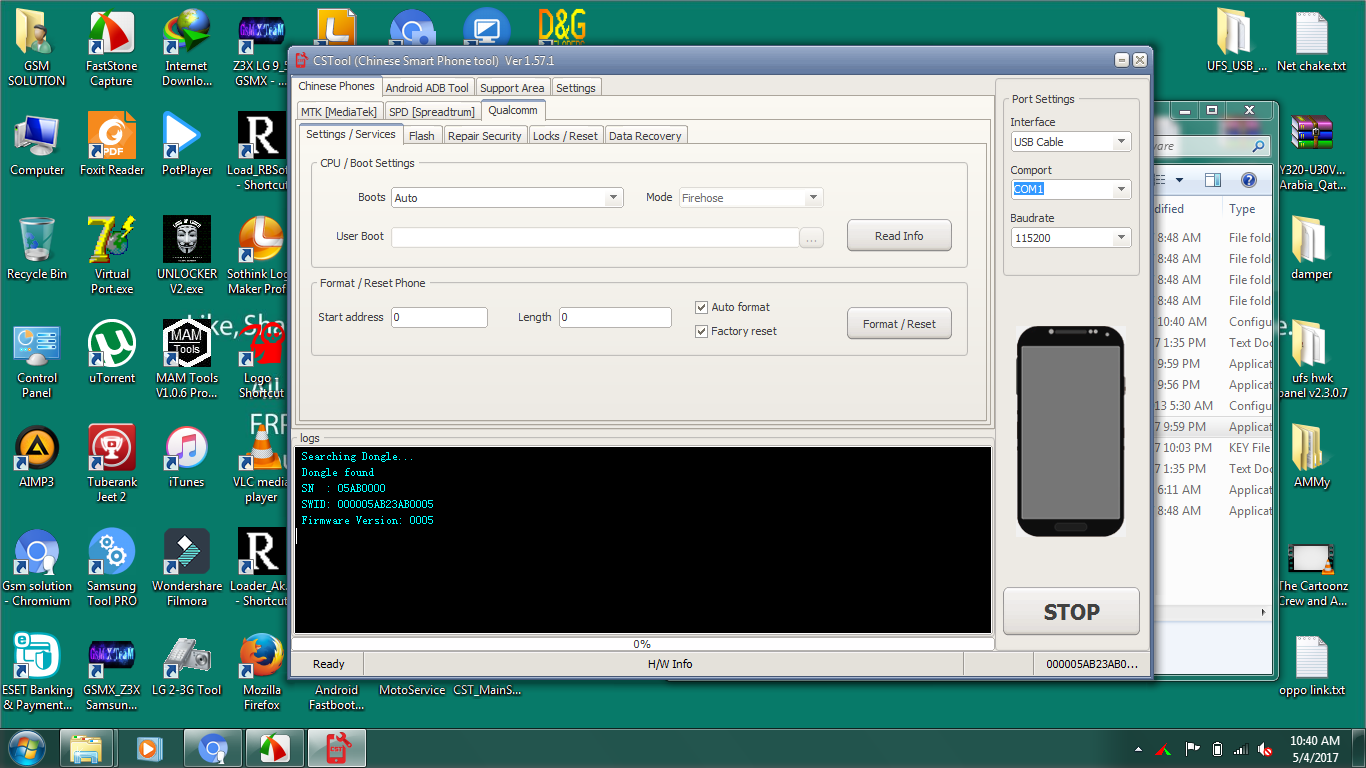
Task: Open the Repair Security tab
Action: click(485, 136)
